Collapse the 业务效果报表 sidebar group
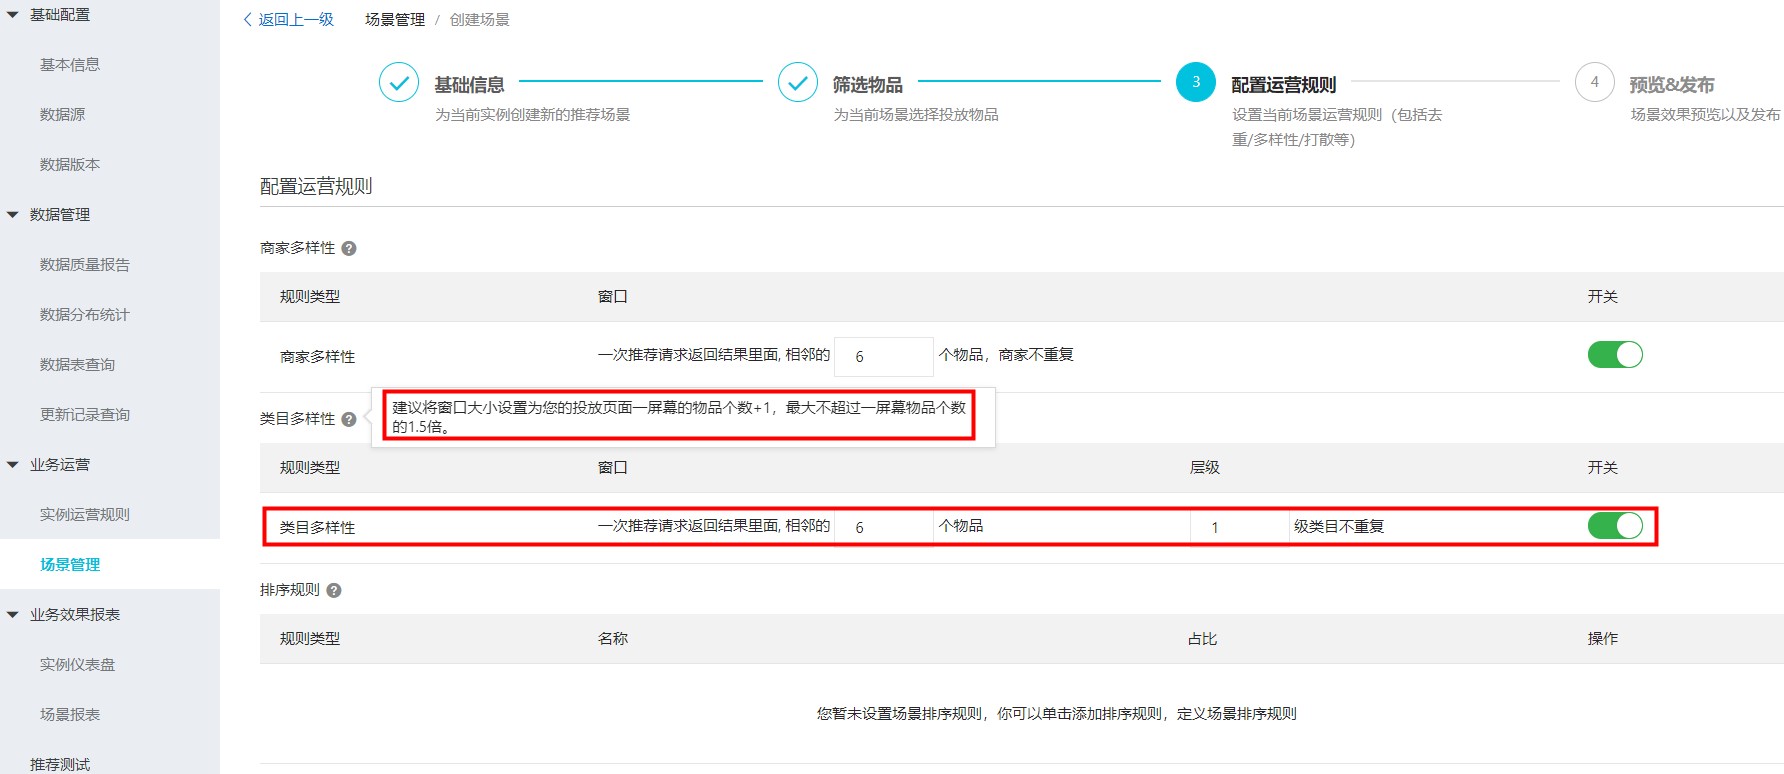The image size is (1784, 774). 13,615
